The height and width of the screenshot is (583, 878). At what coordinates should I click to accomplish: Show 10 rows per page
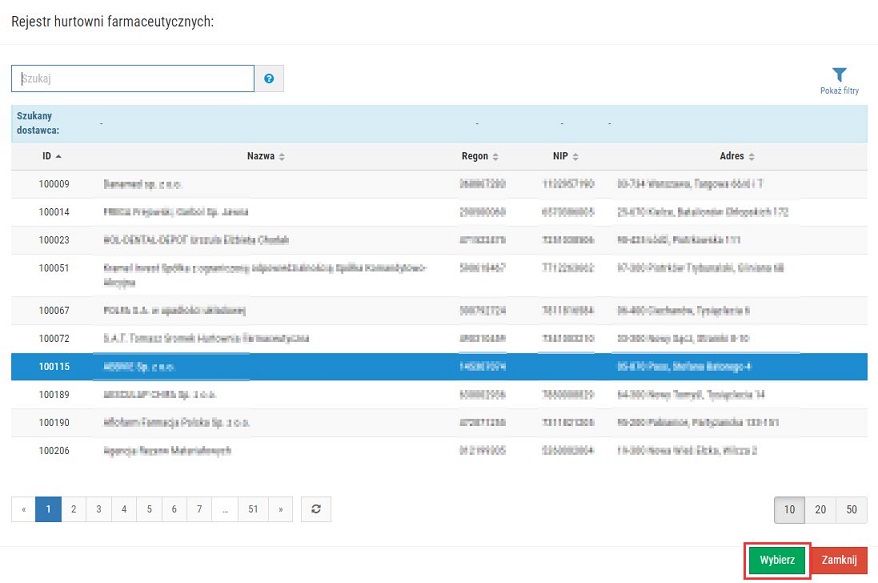[x=790, y=510]
